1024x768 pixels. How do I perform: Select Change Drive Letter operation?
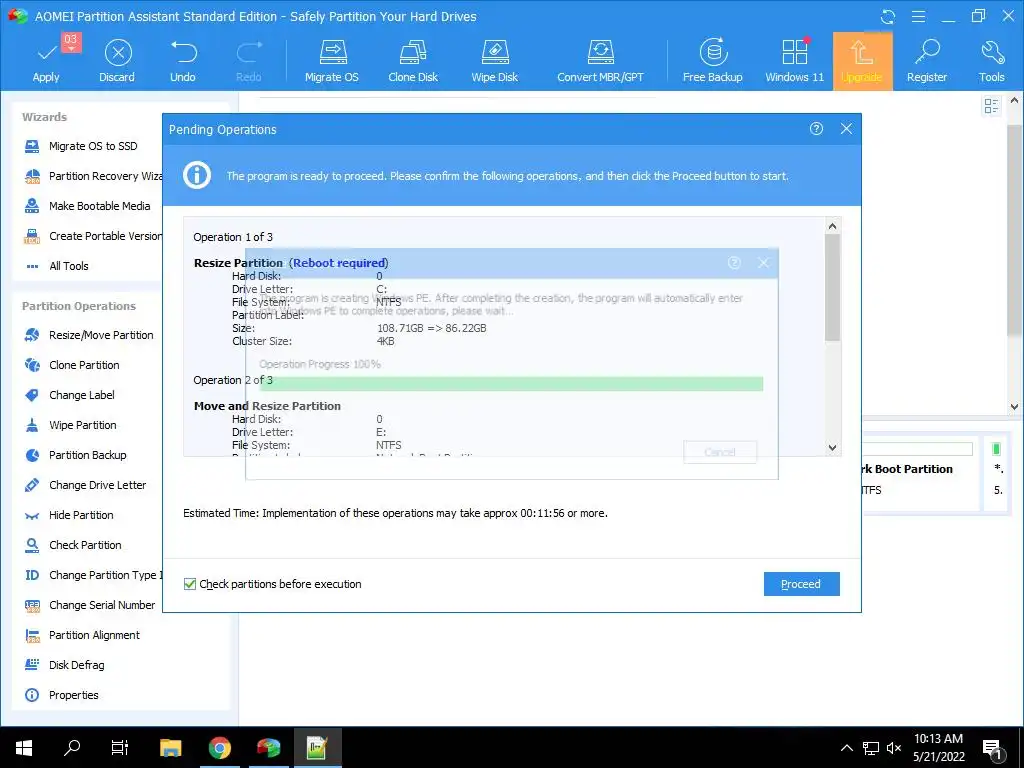click(x=85, y=485)
